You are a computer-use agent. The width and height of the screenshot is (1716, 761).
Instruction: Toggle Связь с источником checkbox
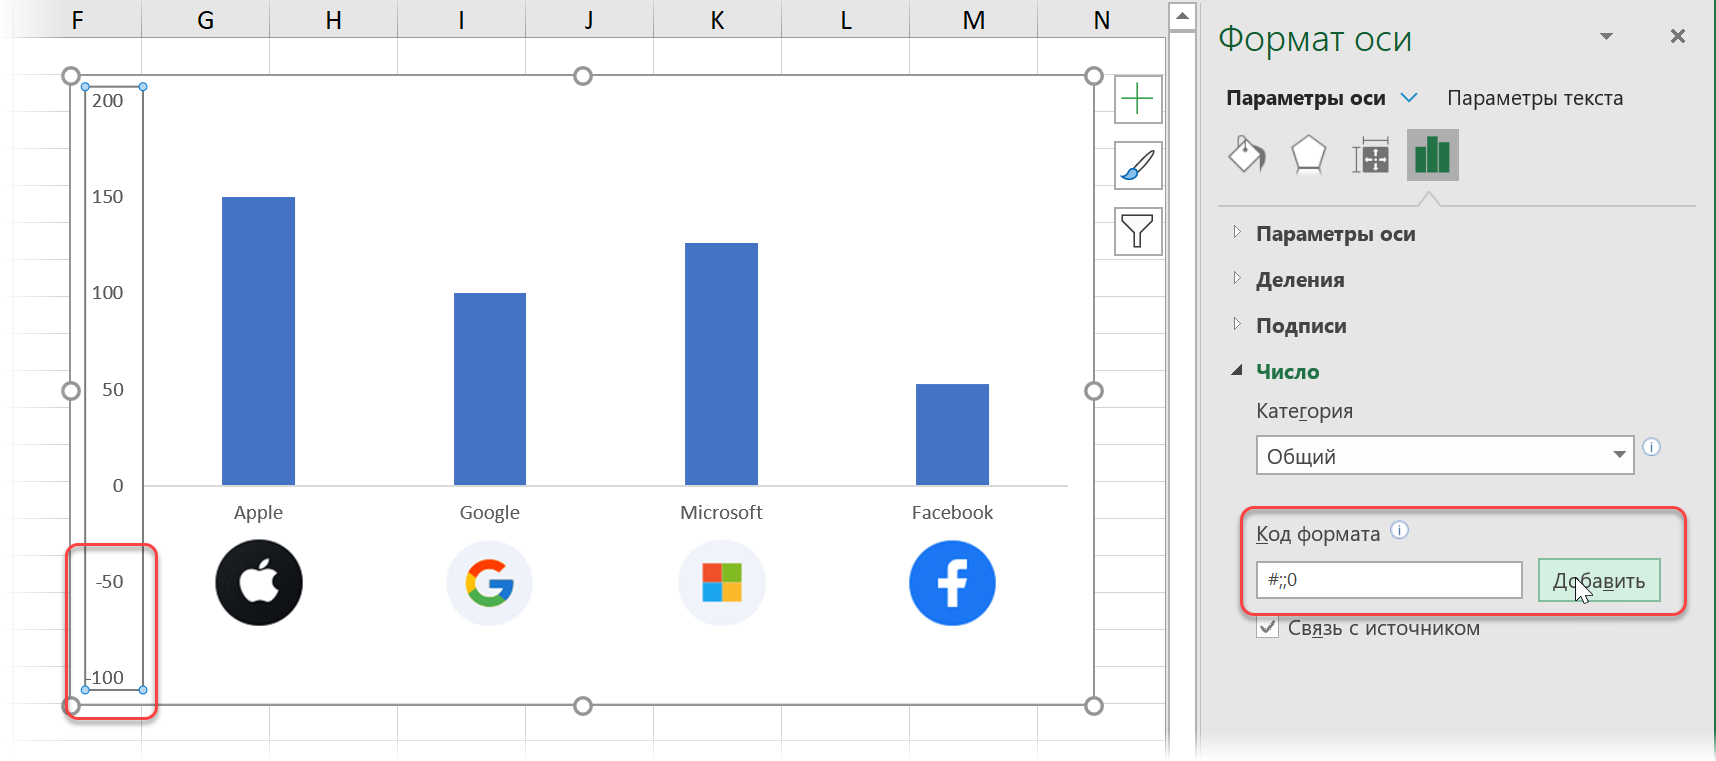1268,628
